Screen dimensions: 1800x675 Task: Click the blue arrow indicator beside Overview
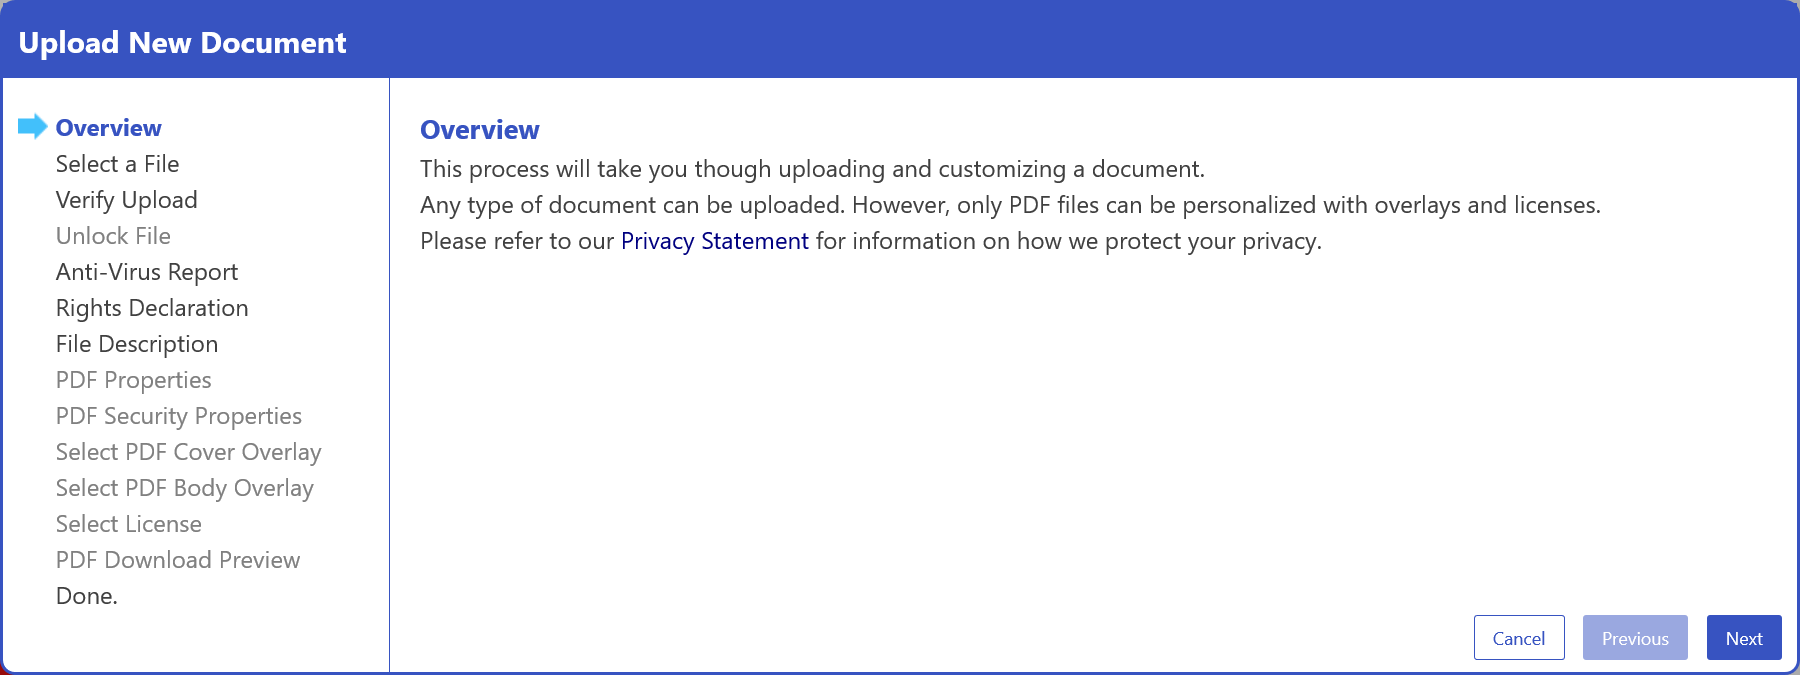(34, 126)
